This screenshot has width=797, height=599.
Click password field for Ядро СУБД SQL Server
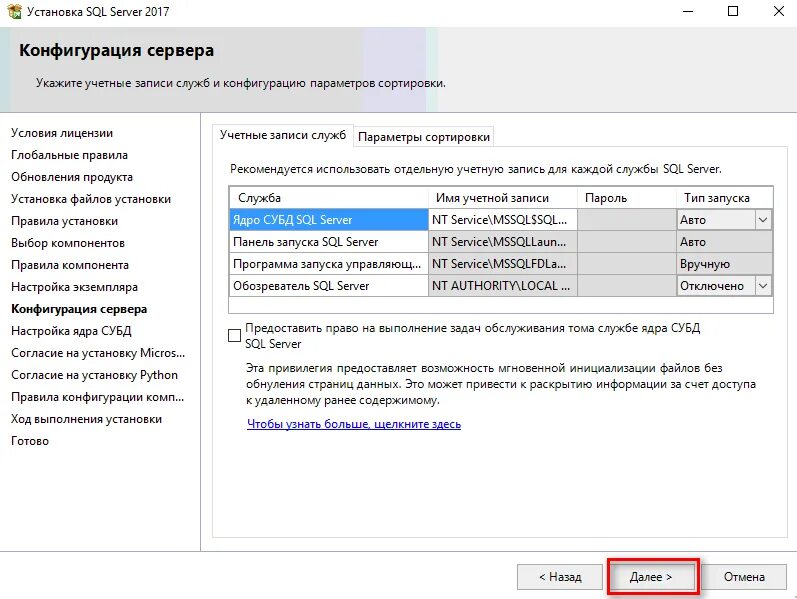pos(627,220)
